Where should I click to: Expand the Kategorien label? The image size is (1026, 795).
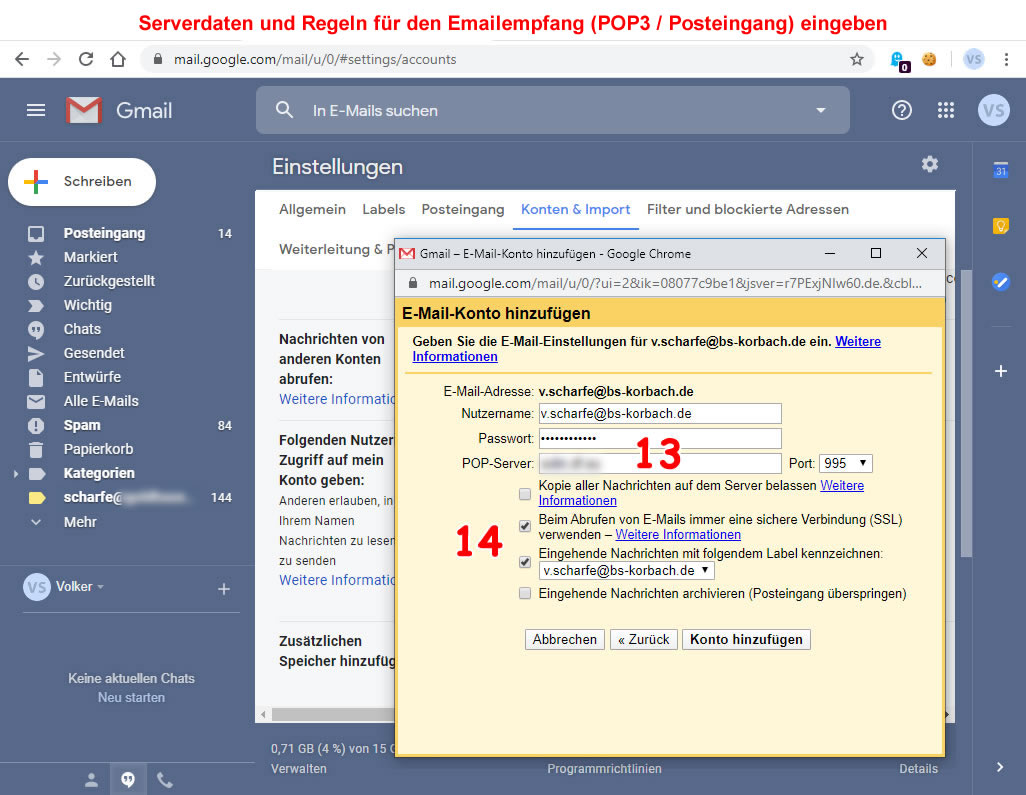[x=16, y=473]
